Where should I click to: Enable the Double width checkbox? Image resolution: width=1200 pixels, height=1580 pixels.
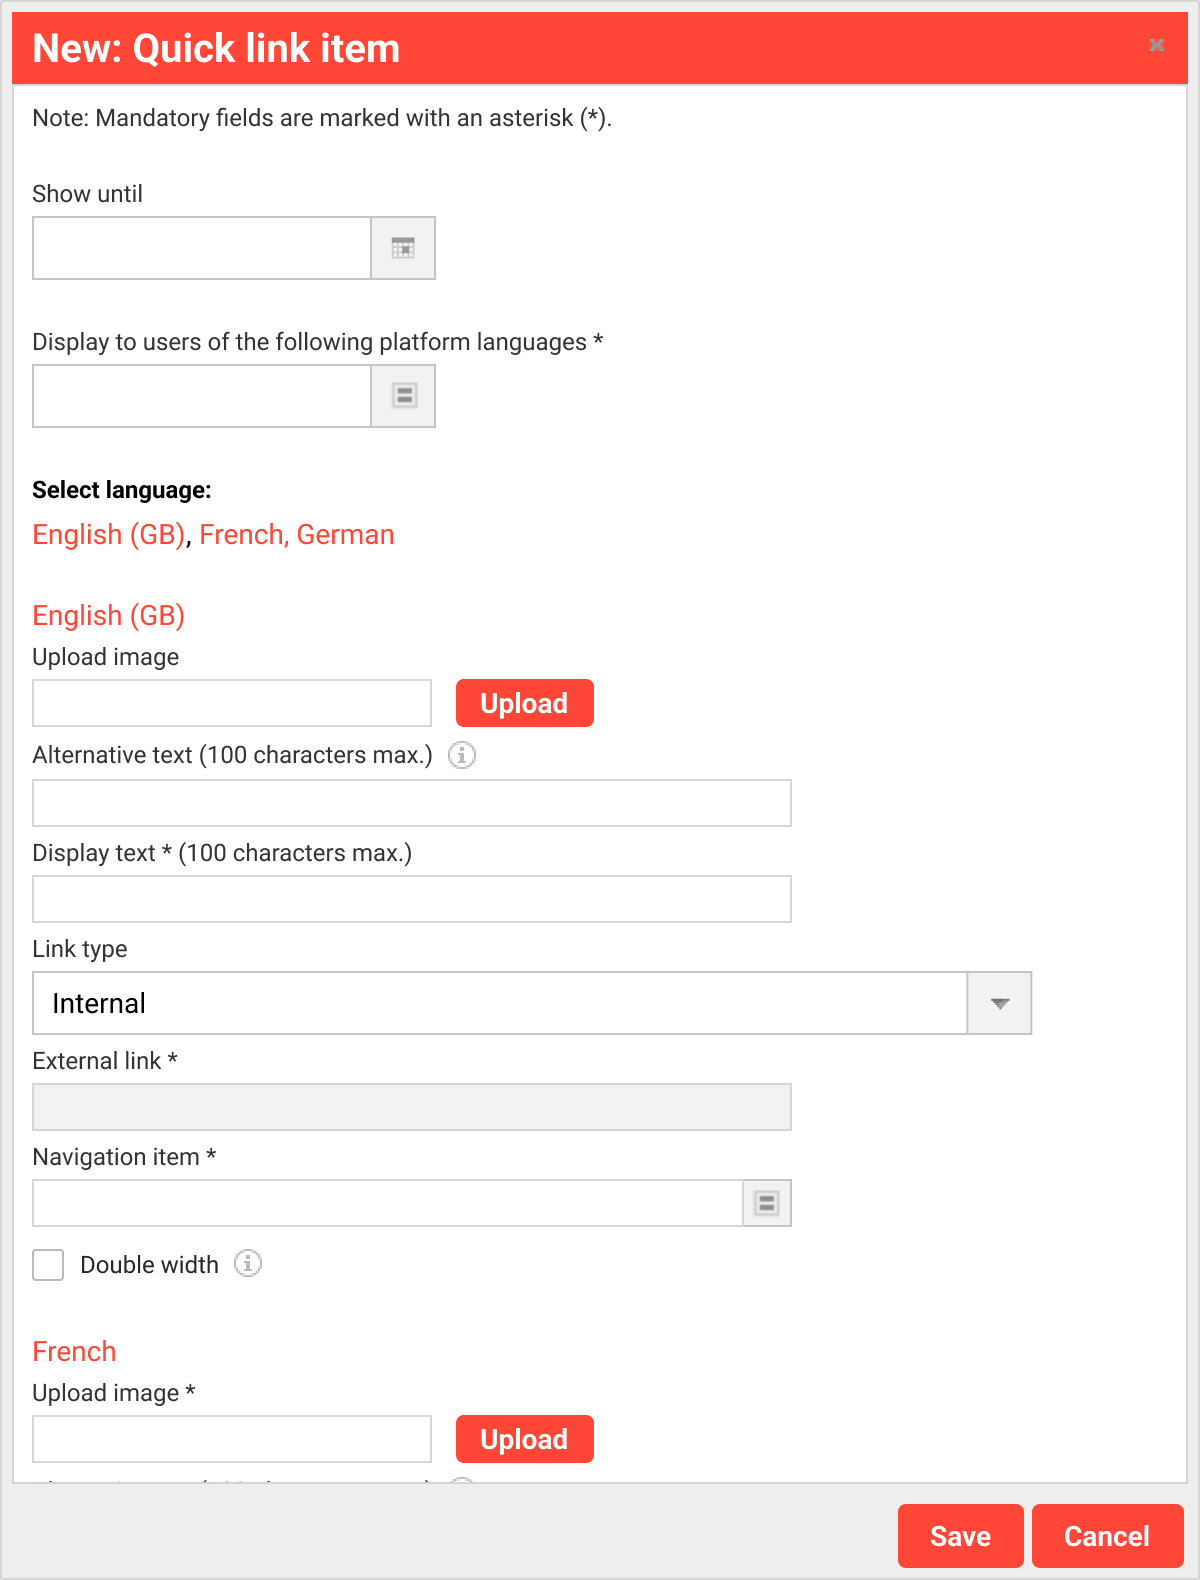(47, 1264)
